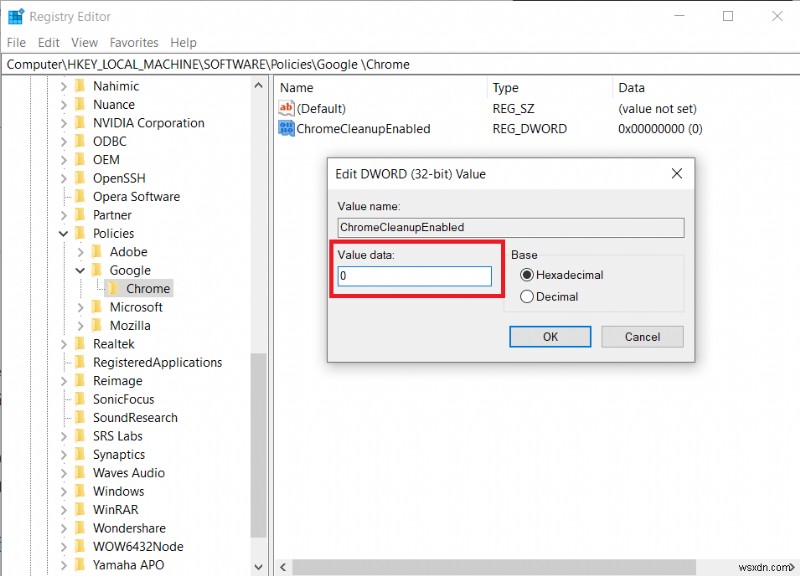The image size is (800, 576).
Task: Confirm the DWORD edit with OK
Action: tap(550, 337)
